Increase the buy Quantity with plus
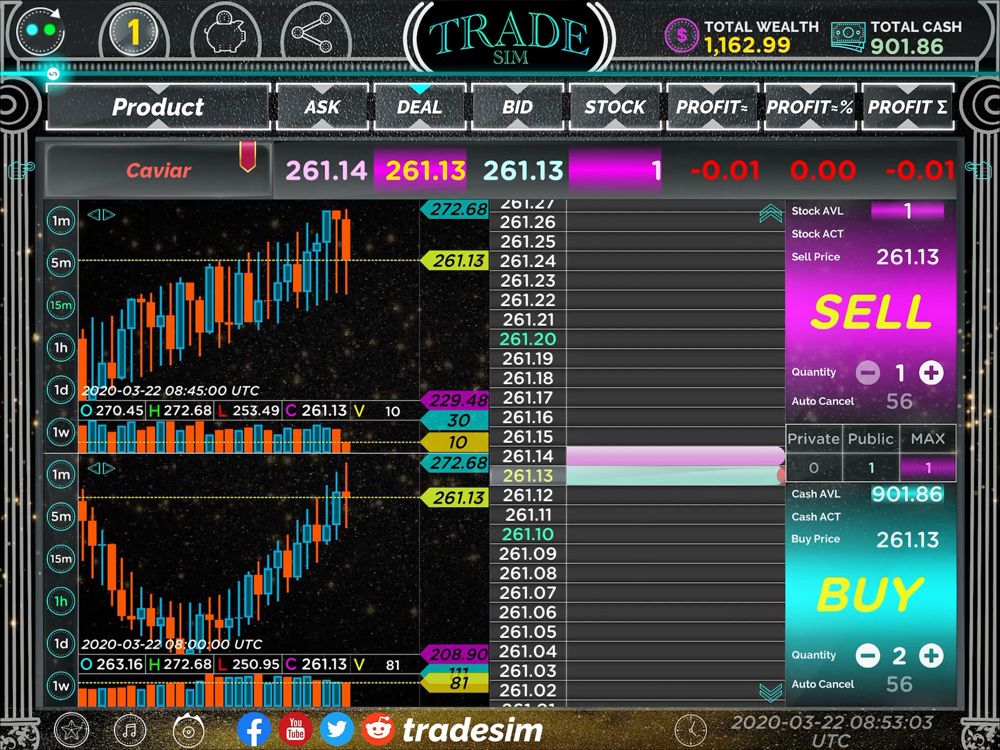 [x=931, y=655]
